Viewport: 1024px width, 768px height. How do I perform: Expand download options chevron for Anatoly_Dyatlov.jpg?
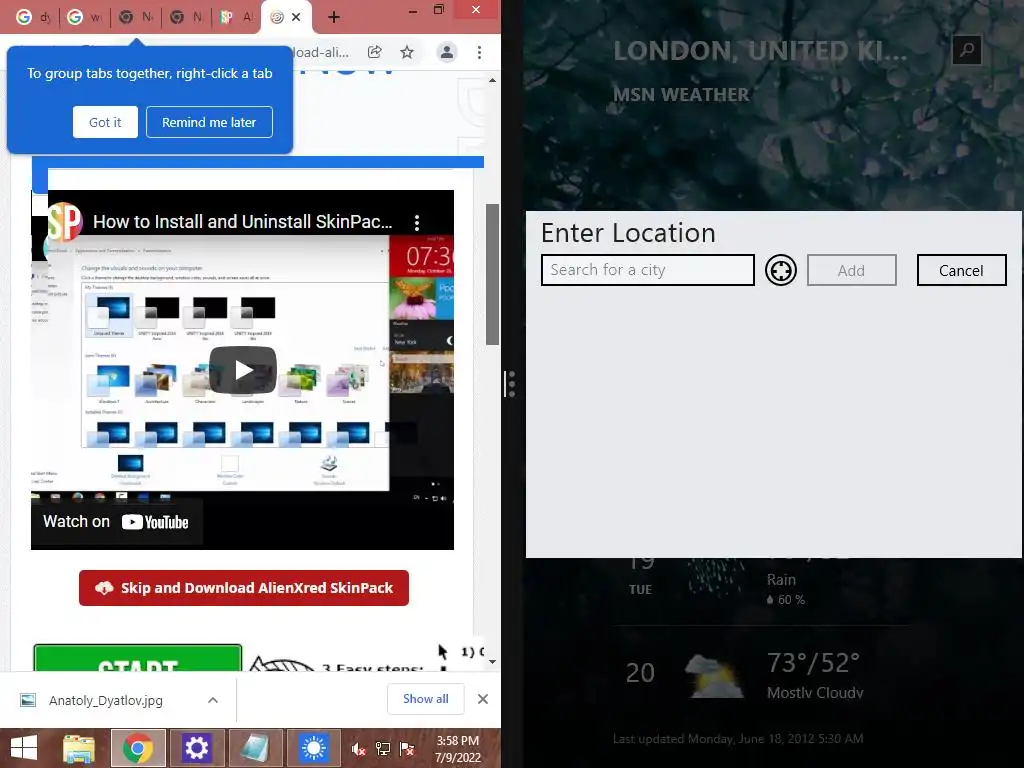click(213, 700)
